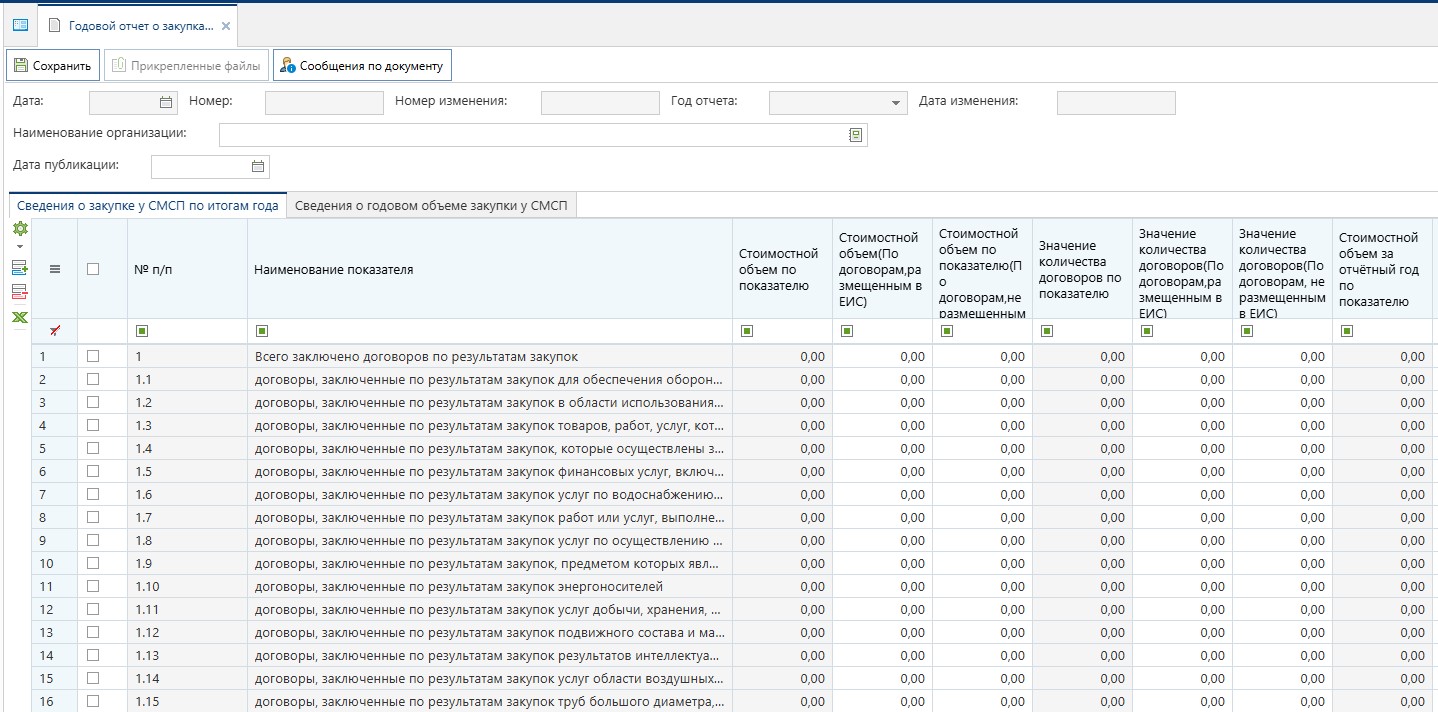The height and width of the screenshot is (712, 1438).
Task: Open the home workspace icon at top left
Action: (20, 25)
